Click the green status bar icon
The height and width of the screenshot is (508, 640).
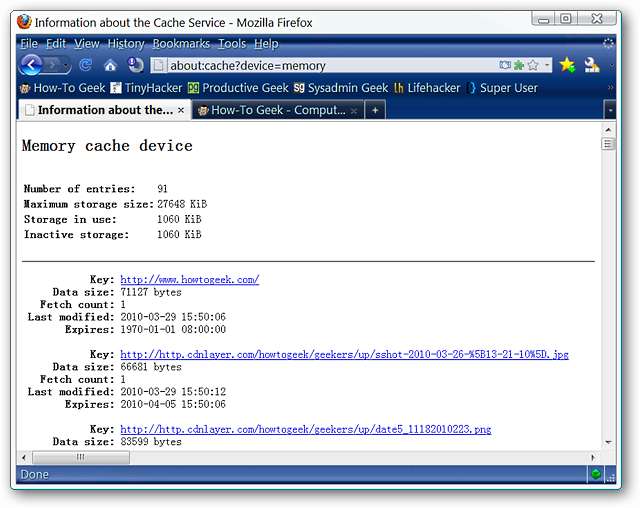[596, 474]
